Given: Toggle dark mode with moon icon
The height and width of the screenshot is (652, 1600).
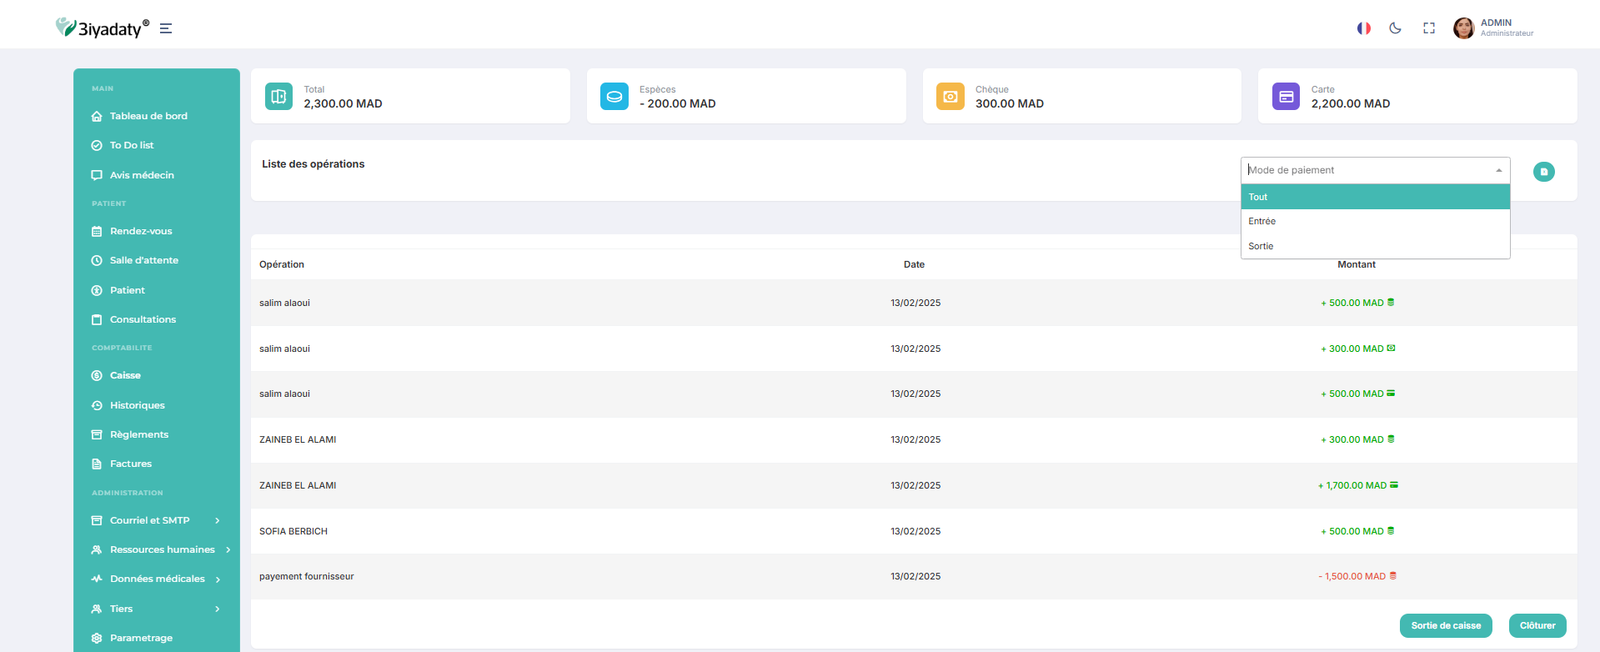Looking at the screenshot, I should coord(1395,28).
